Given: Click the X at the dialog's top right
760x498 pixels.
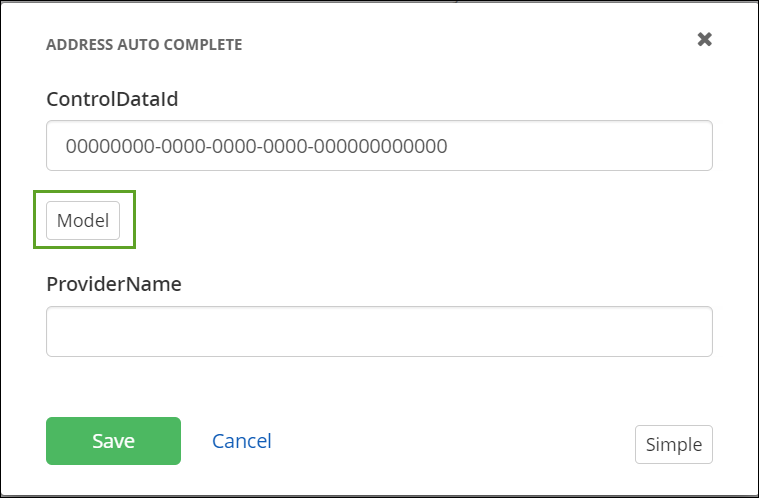Looking at the screenshot, I should click(x=704, y=40).
